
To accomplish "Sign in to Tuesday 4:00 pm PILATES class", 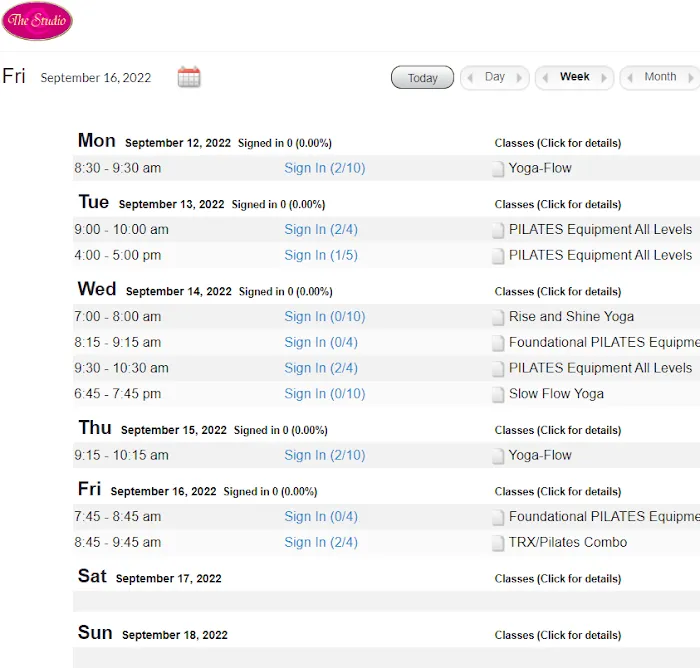I will [x=320, y=255].
